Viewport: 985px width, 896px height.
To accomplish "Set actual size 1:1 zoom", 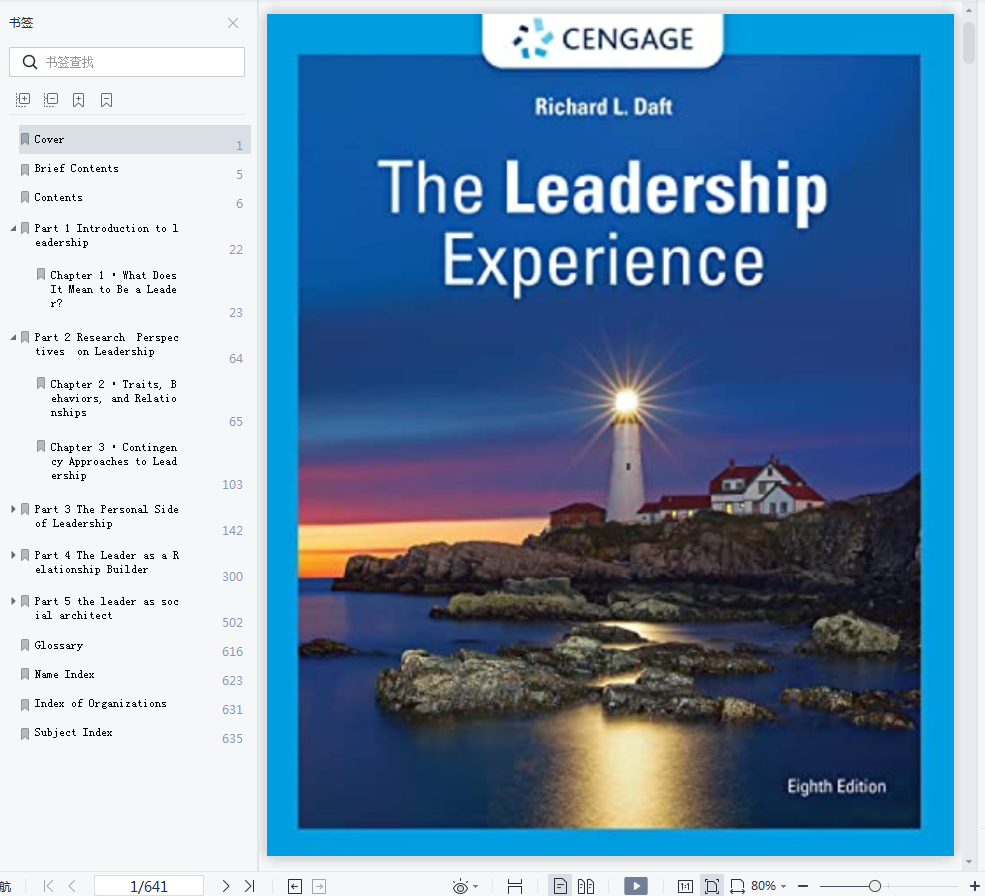I will [685, 887].
